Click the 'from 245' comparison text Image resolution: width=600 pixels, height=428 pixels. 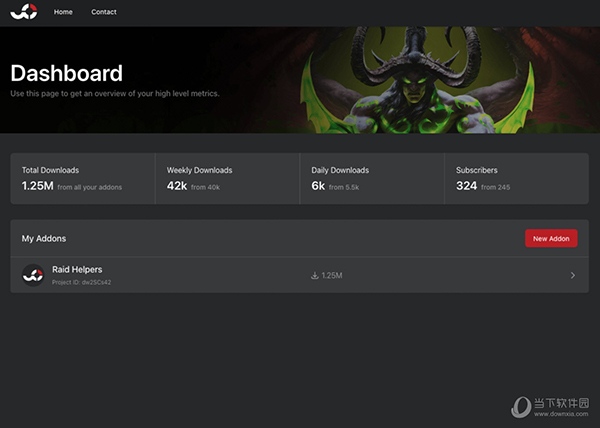[496, 187]
